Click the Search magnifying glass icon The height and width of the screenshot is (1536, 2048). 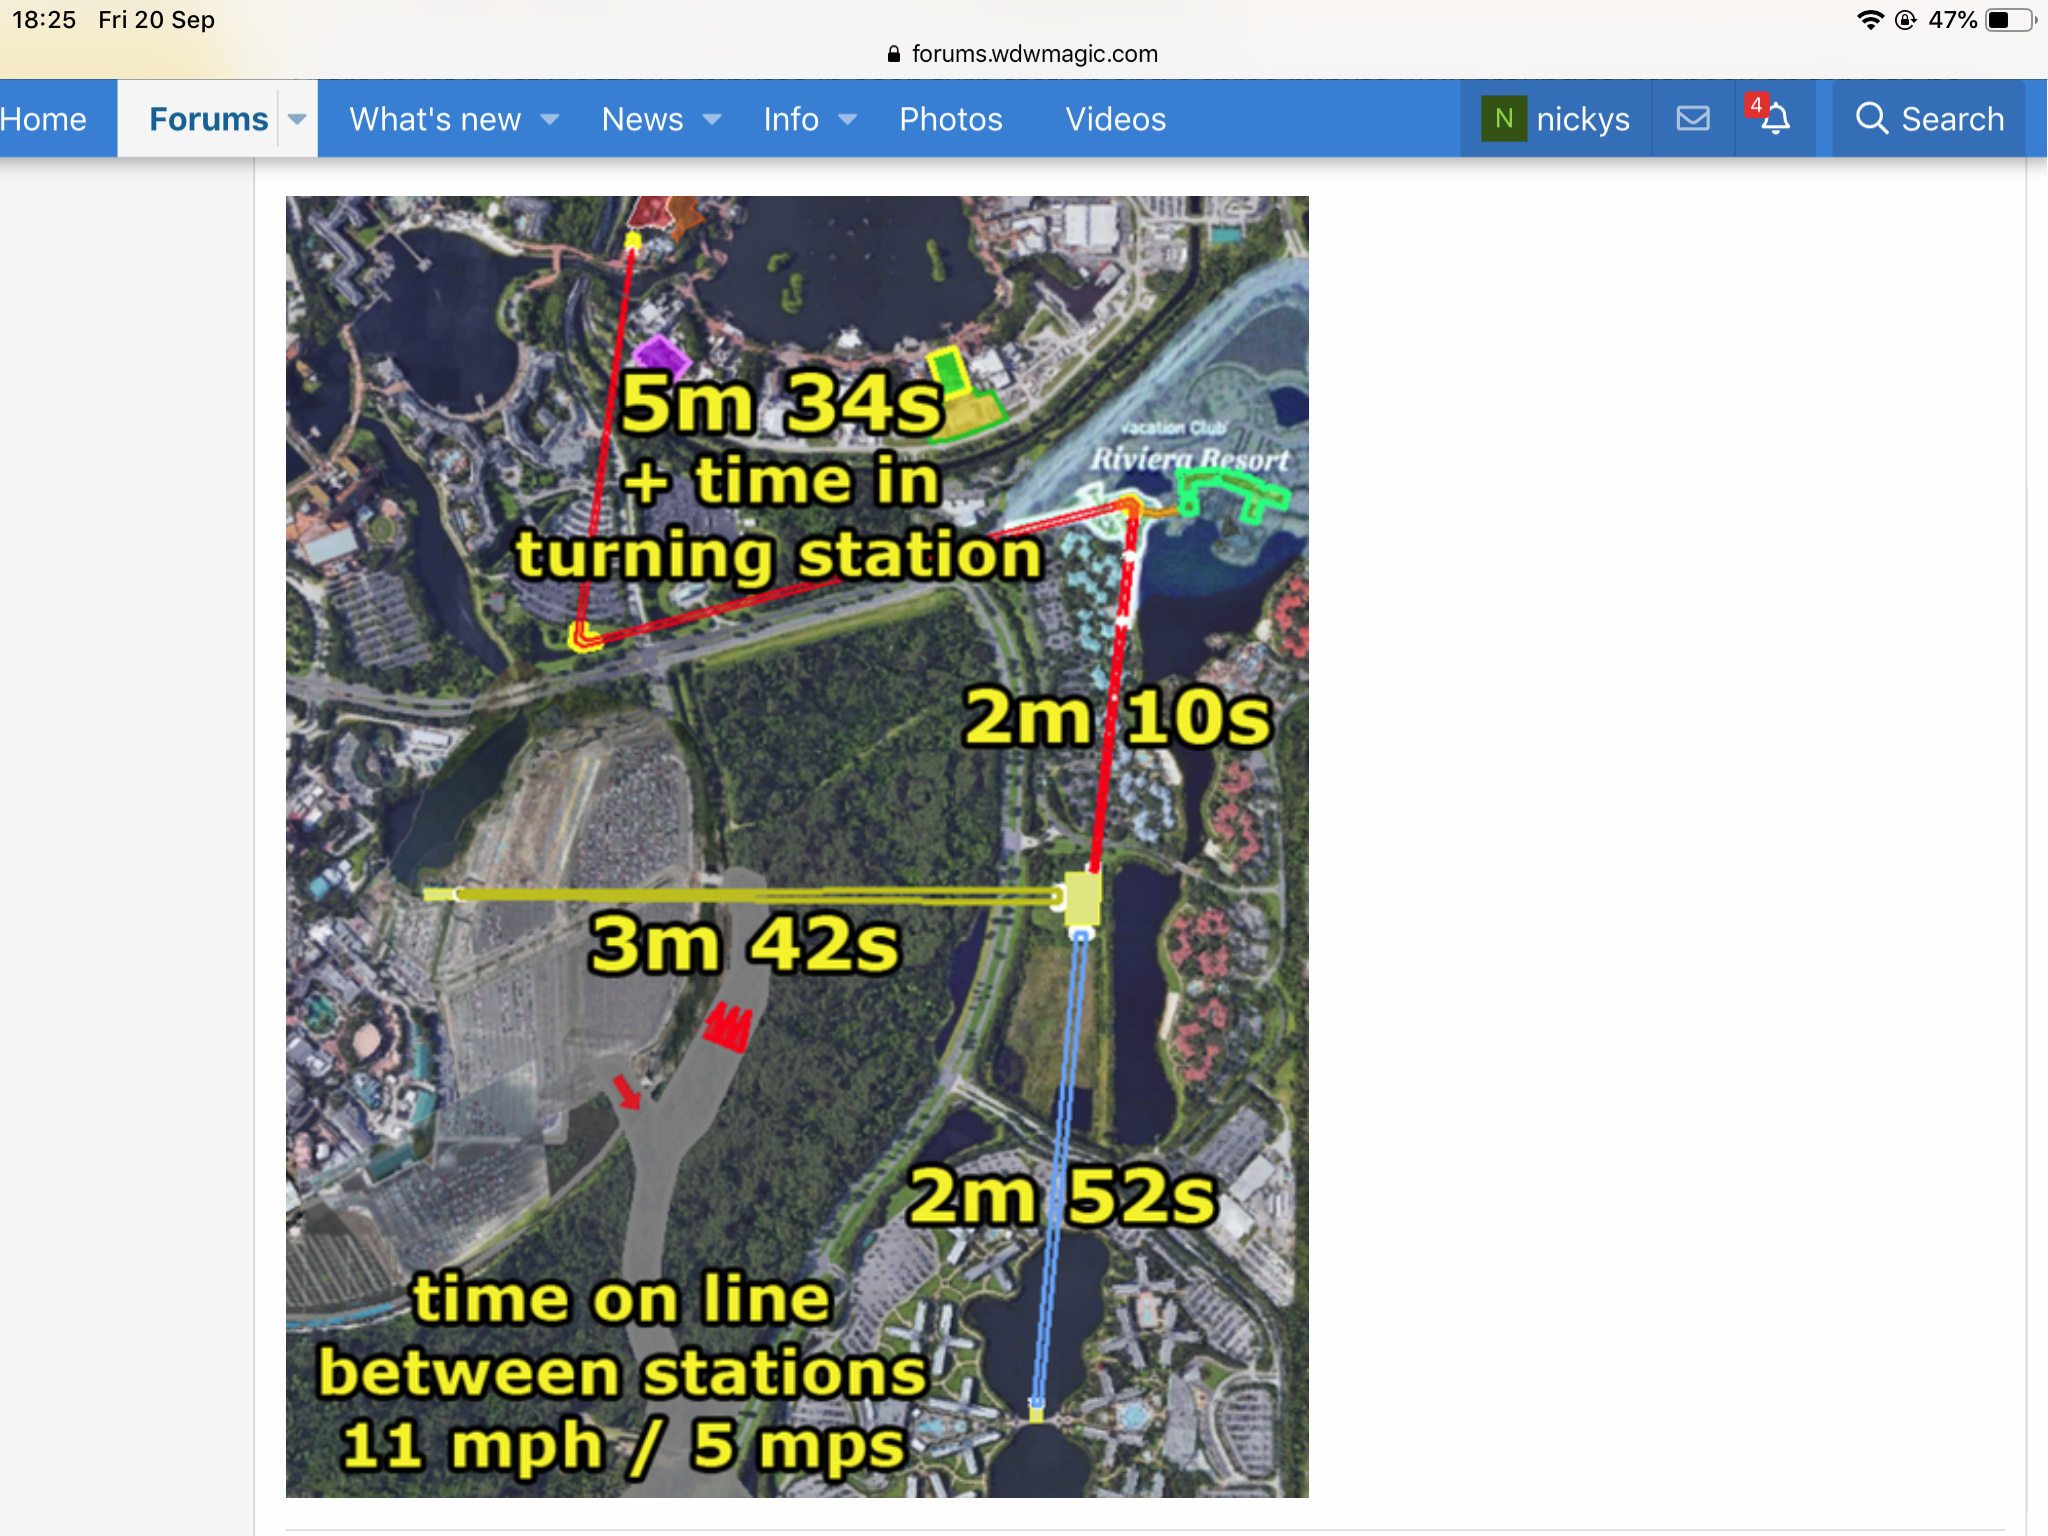click(x=1871, y=119)
